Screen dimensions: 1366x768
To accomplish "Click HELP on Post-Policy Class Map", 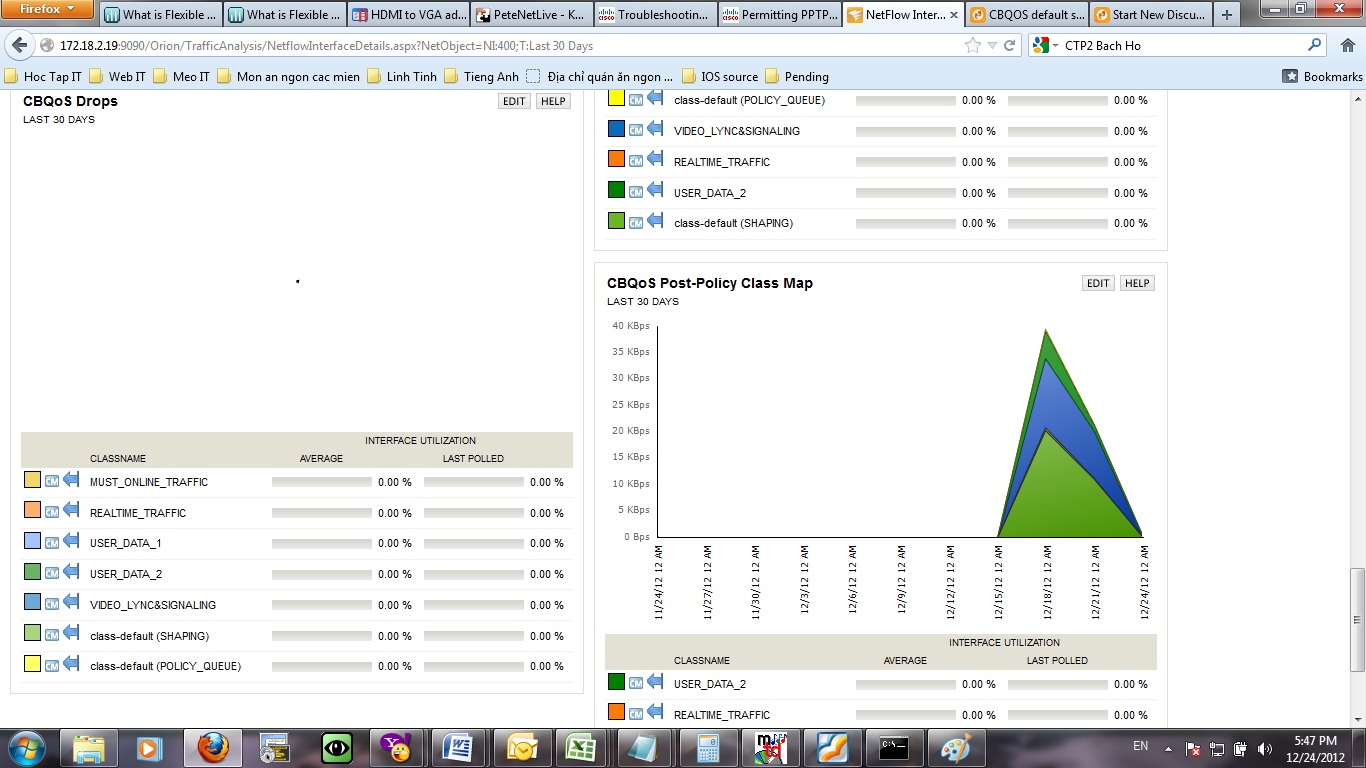I will (1137, 283).
